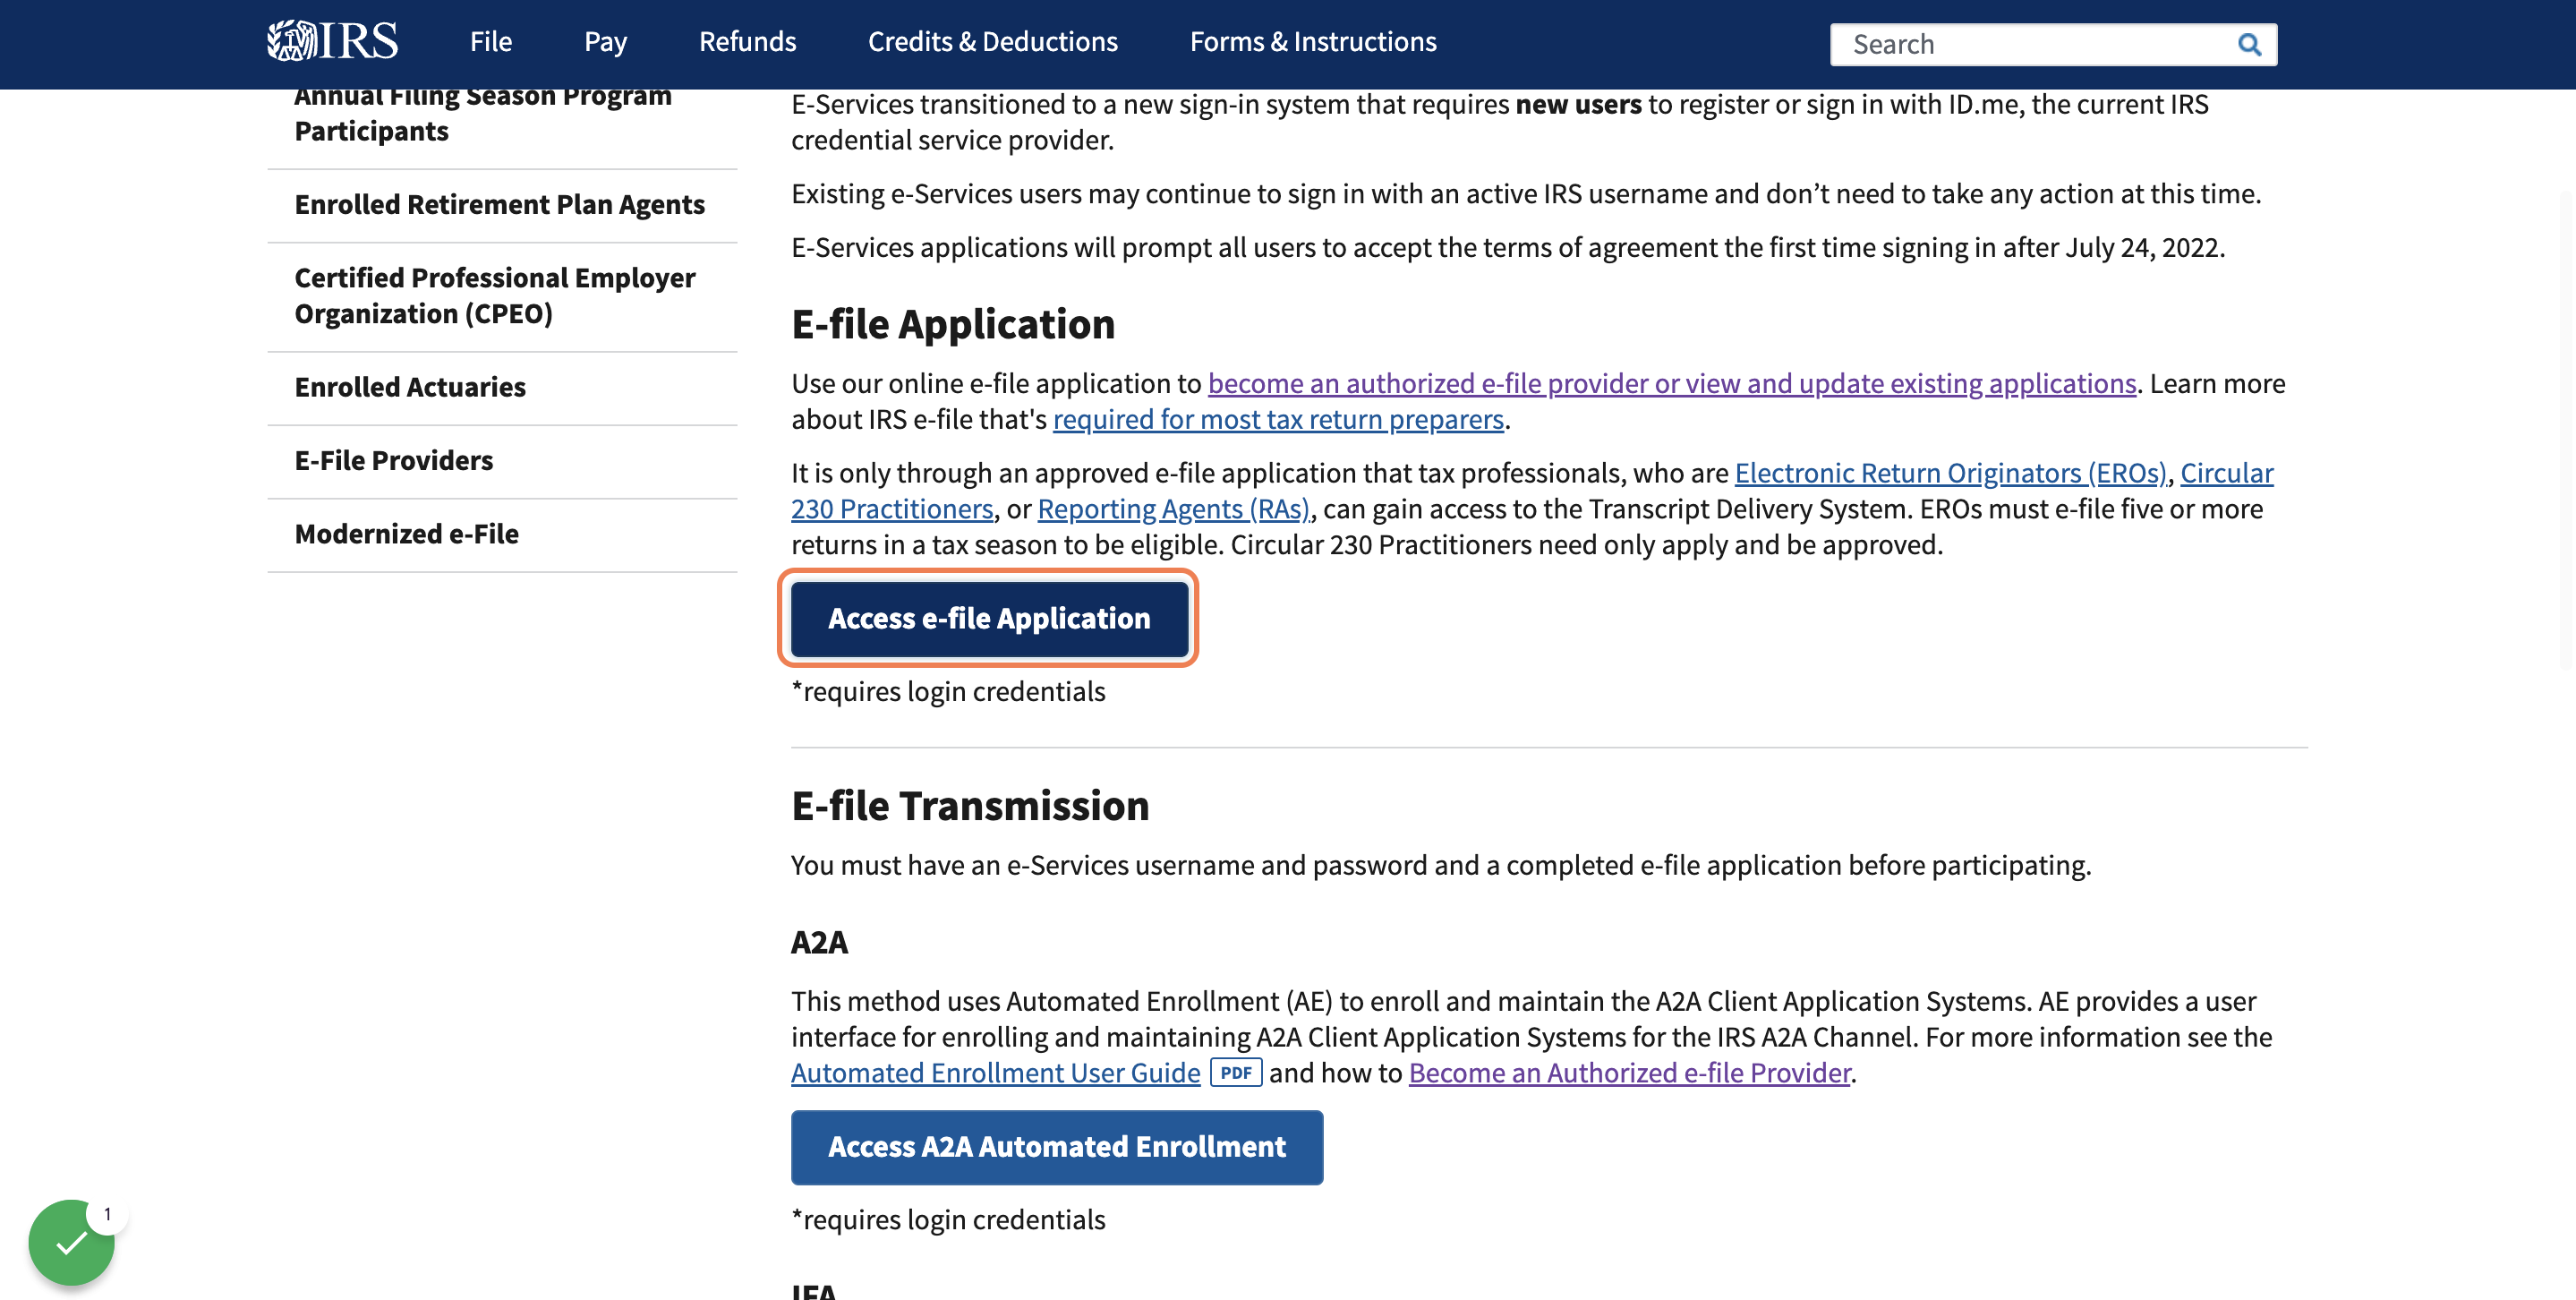The image size is (2576, 1300).
Task: Open Forms & Instructions menu
Action: point(1312,41)
